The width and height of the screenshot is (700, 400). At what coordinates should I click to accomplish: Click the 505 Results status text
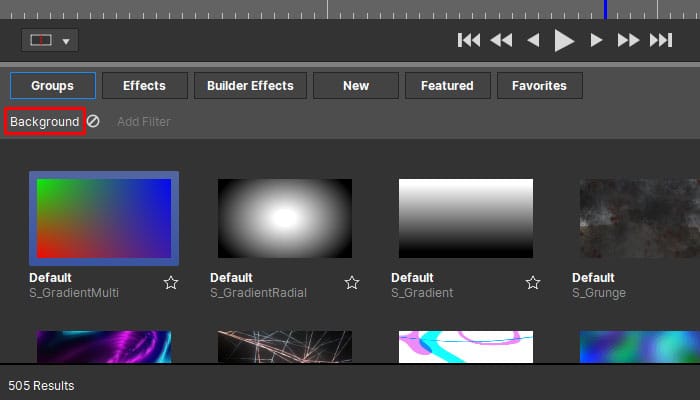42,386
